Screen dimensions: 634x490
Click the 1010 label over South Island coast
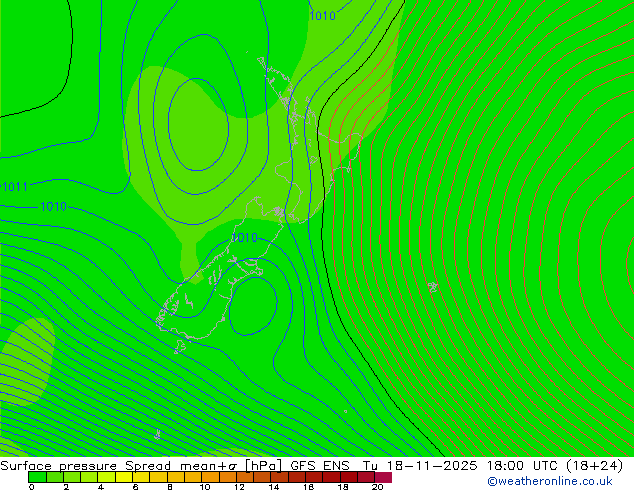pyautogui.click(x=244, y=237)
